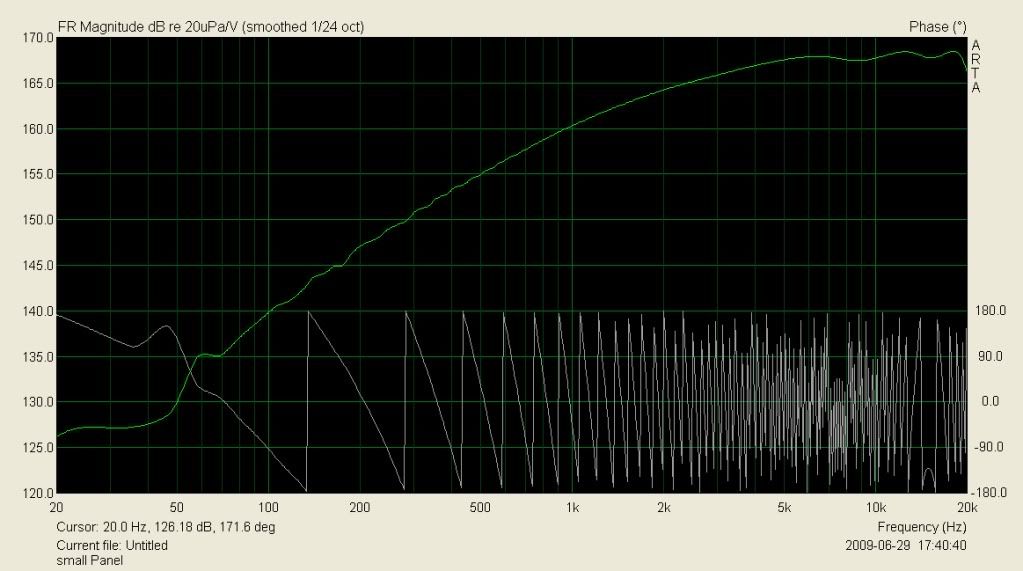Image resolution: width=1023 pixels, height=571 pixels.
Task: Click the 20 Hz frequency axis label
Action: (x=56, y=508)
